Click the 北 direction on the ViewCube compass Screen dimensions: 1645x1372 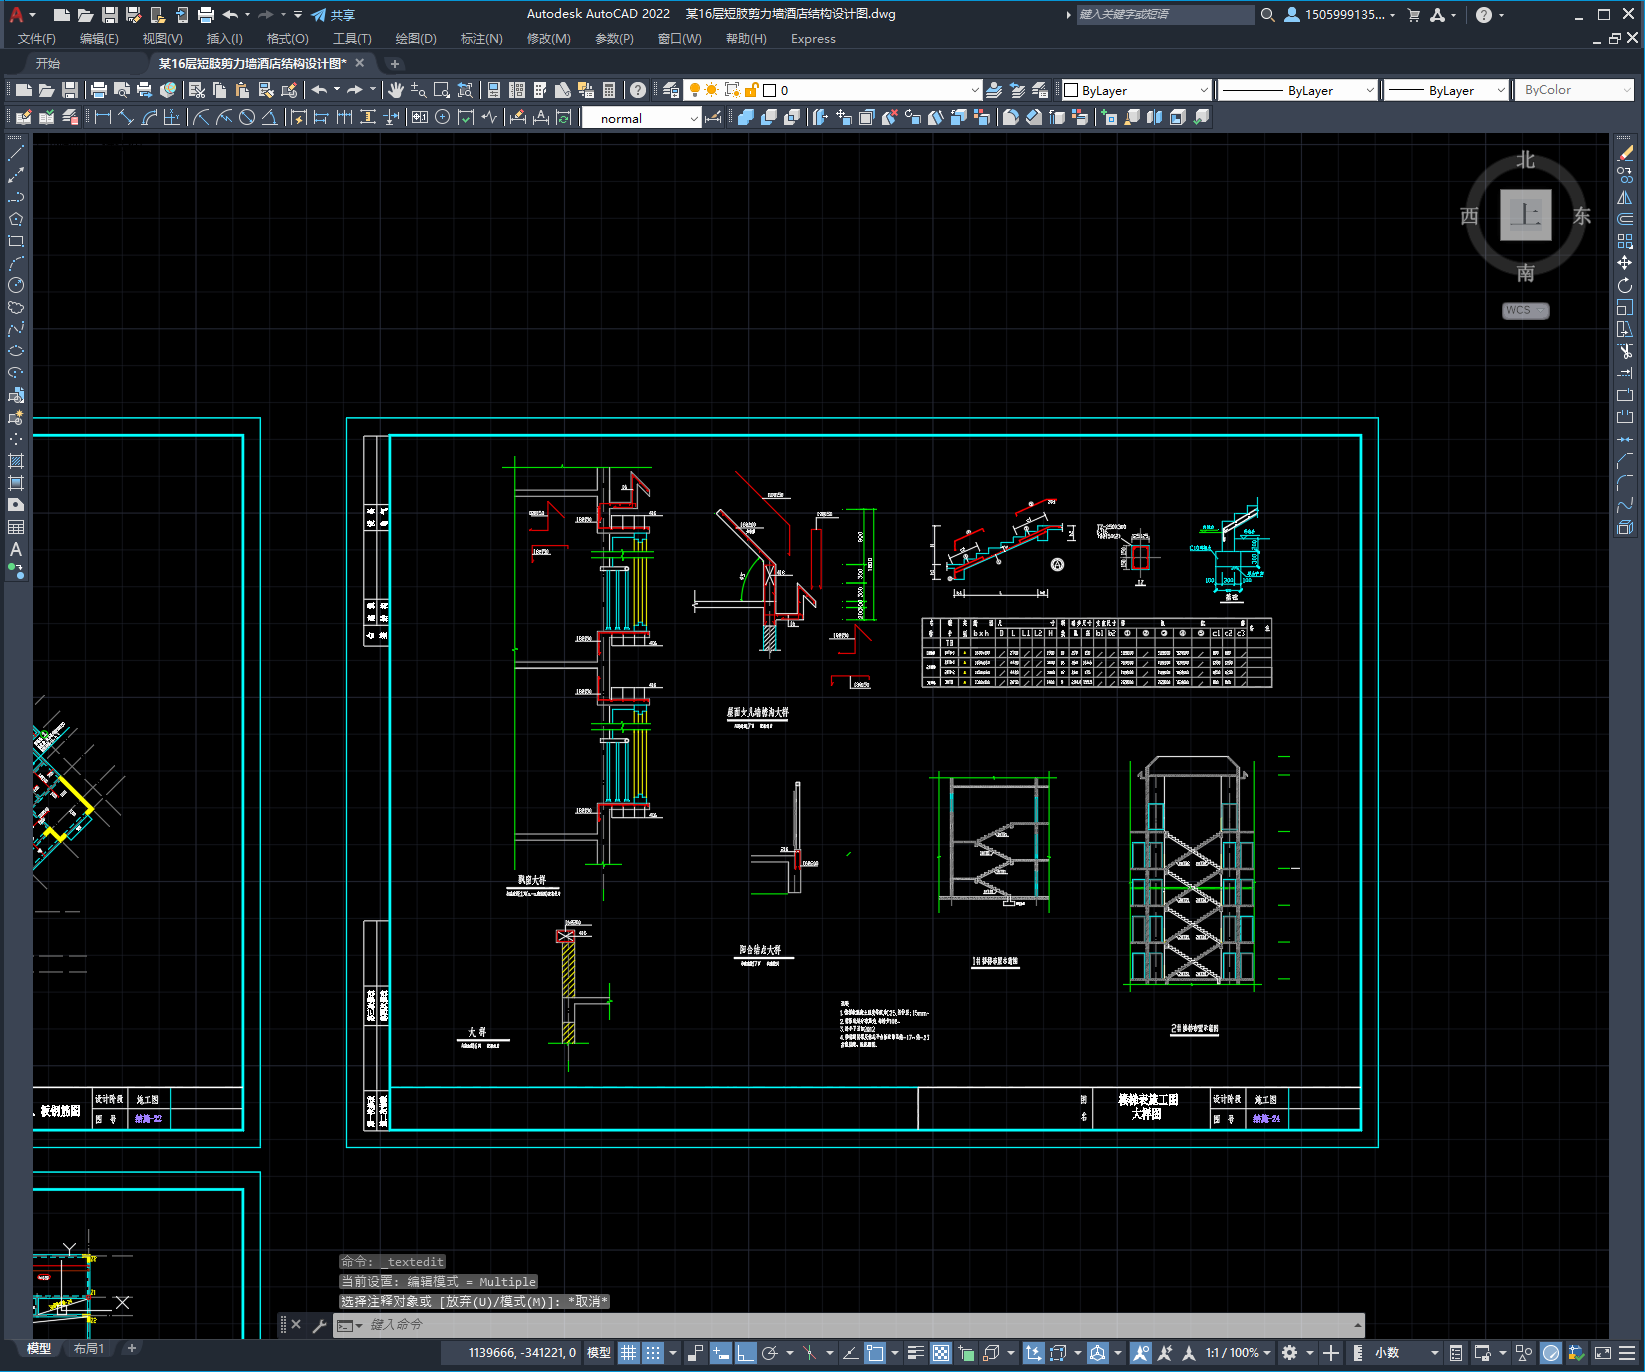point(1525,160)
